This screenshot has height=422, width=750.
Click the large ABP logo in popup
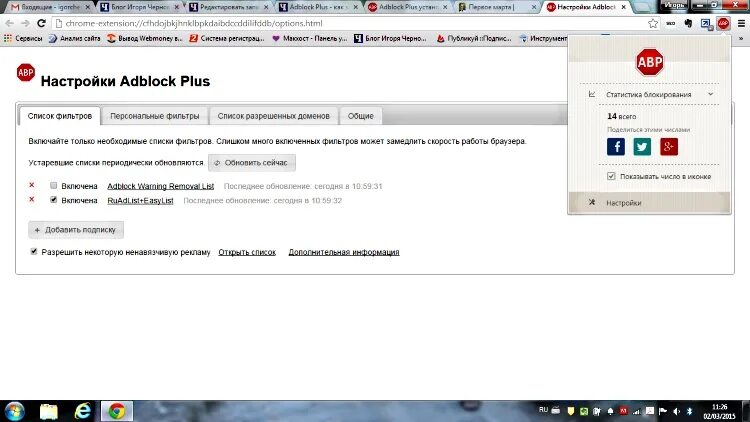tap(650, 62)
